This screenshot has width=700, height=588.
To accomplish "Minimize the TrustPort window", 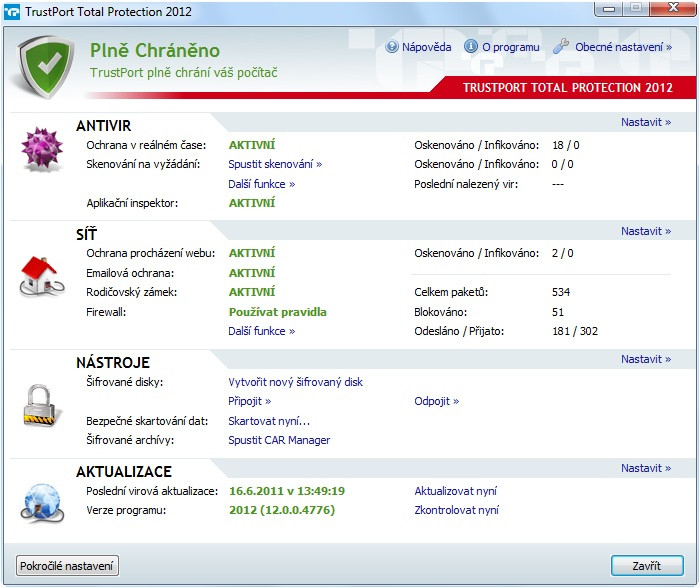I will (x=608, y=8).
